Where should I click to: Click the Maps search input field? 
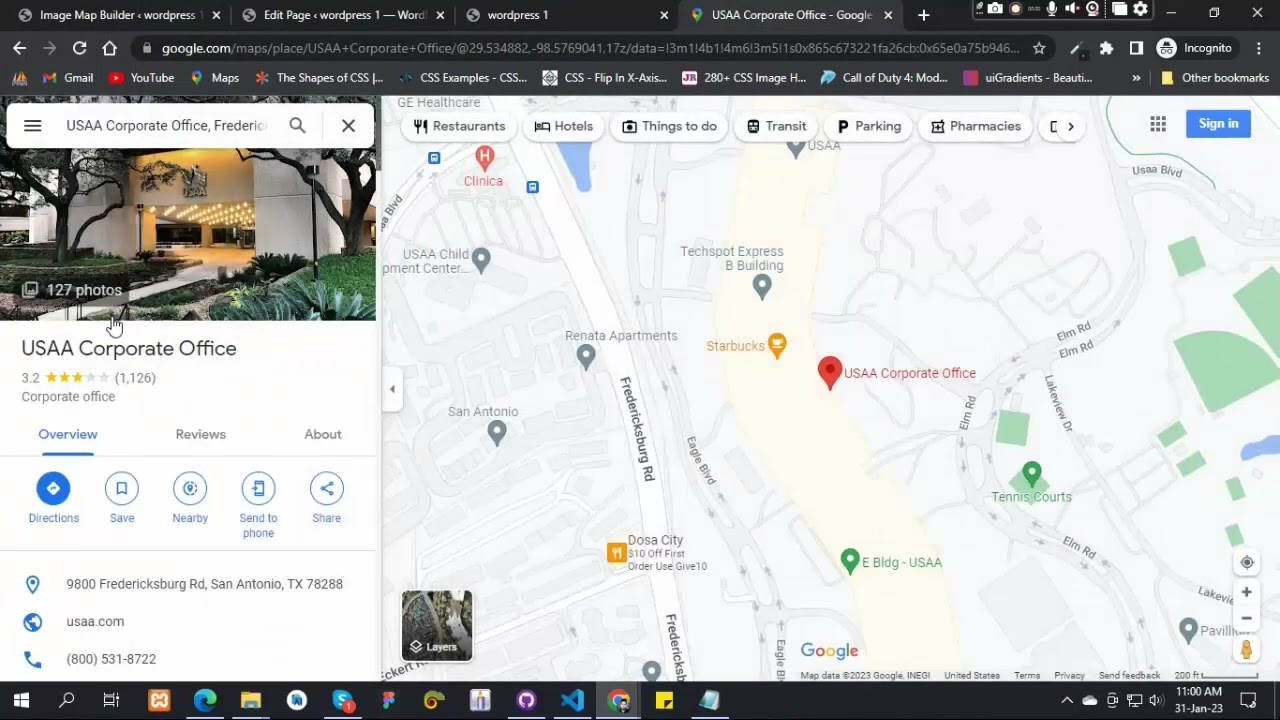[167, 126]
